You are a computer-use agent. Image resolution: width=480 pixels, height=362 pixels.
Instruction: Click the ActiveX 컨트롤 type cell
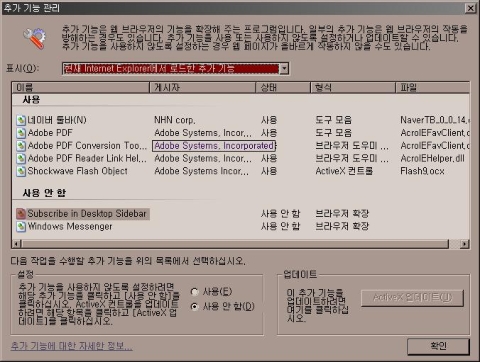click(x=344, y=171)
